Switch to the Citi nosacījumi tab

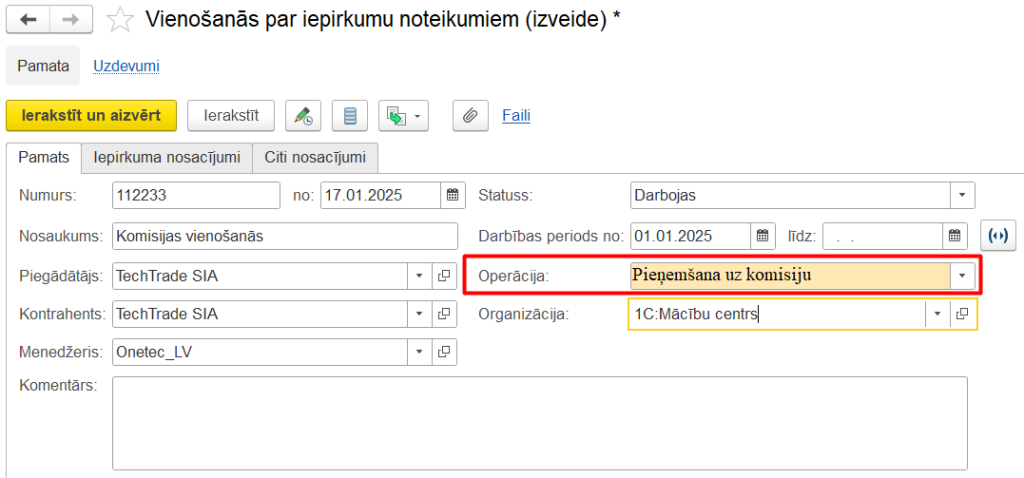(x=315, y=157)
